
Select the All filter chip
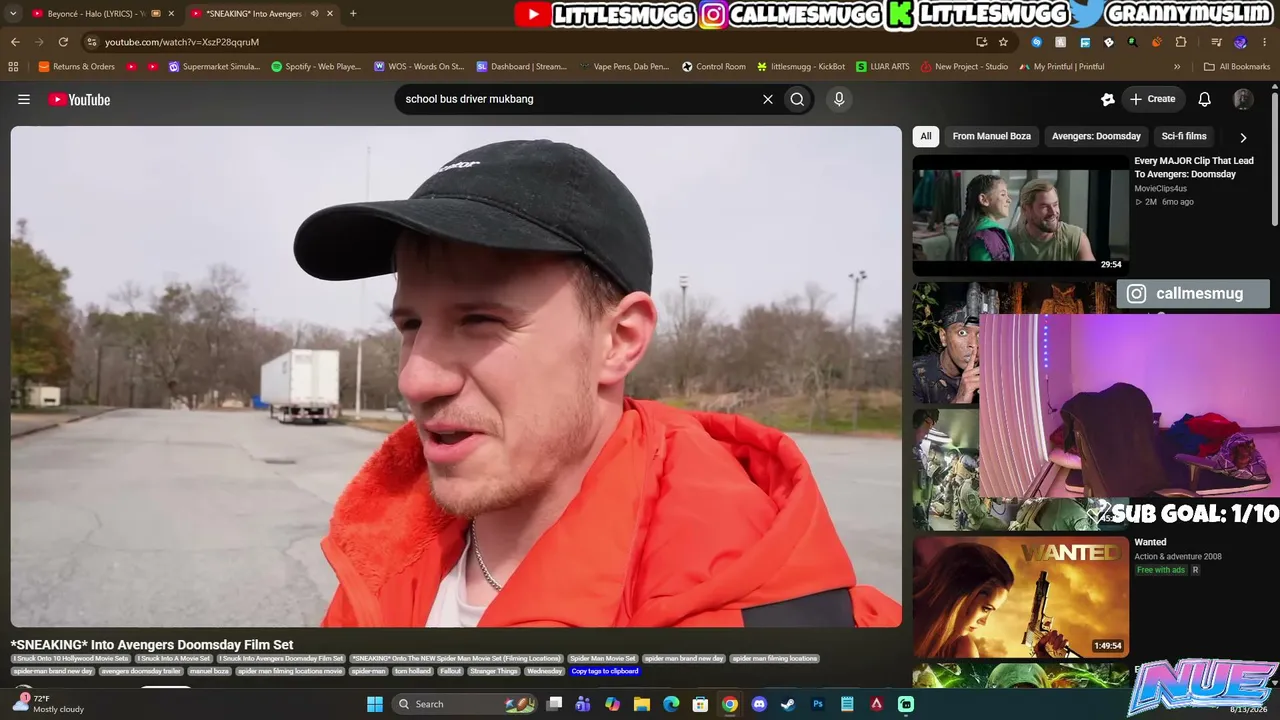coord(926,136)
